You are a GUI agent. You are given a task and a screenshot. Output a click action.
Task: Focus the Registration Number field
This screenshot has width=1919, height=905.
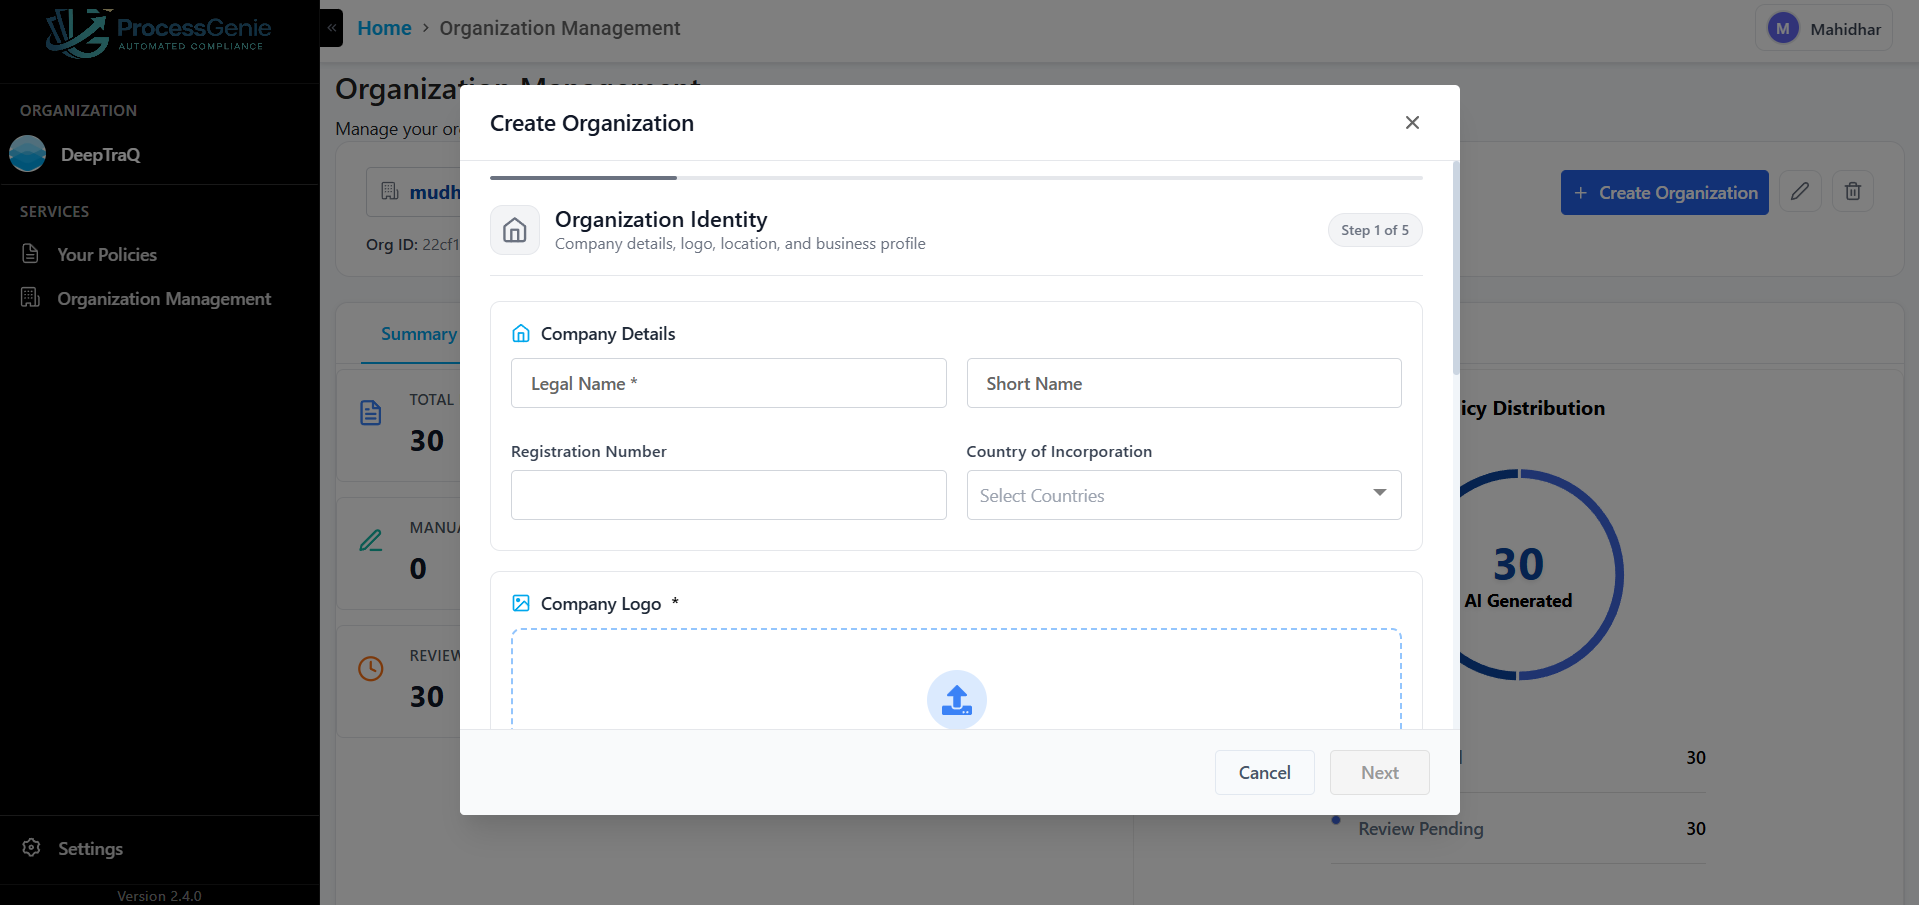728,496
